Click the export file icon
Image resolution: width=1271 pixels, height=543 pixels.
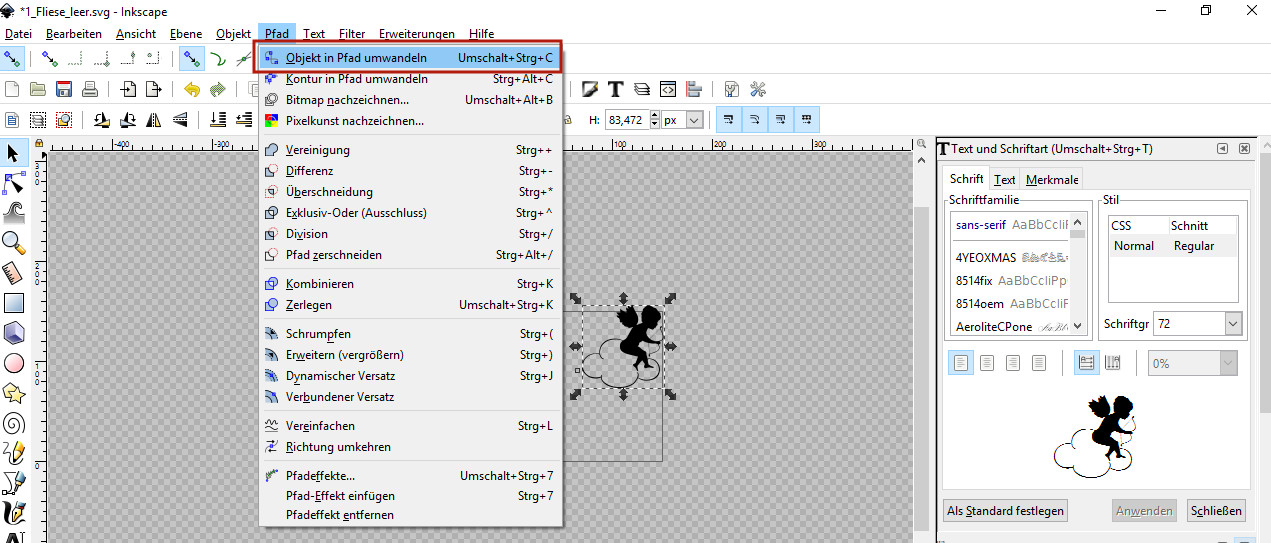coord(154,89)
